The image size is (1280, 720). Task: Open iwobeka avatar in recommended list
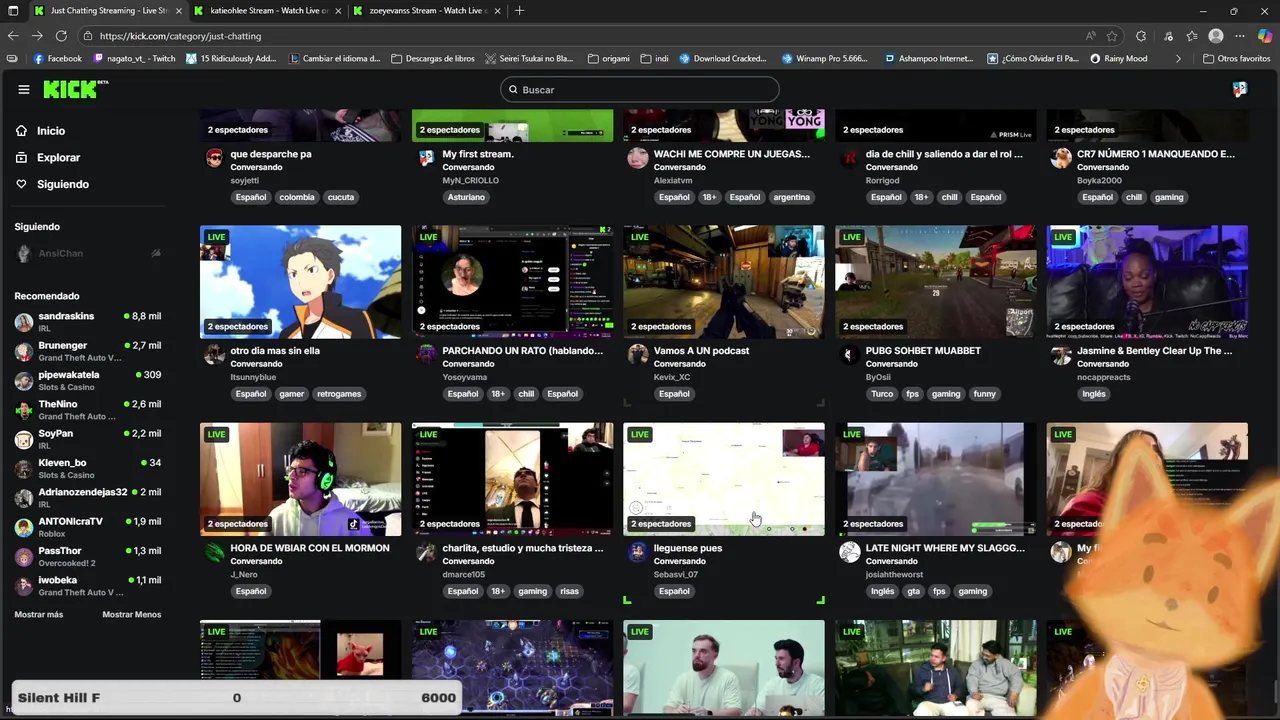pyautogui.click(x=24, y=586)
